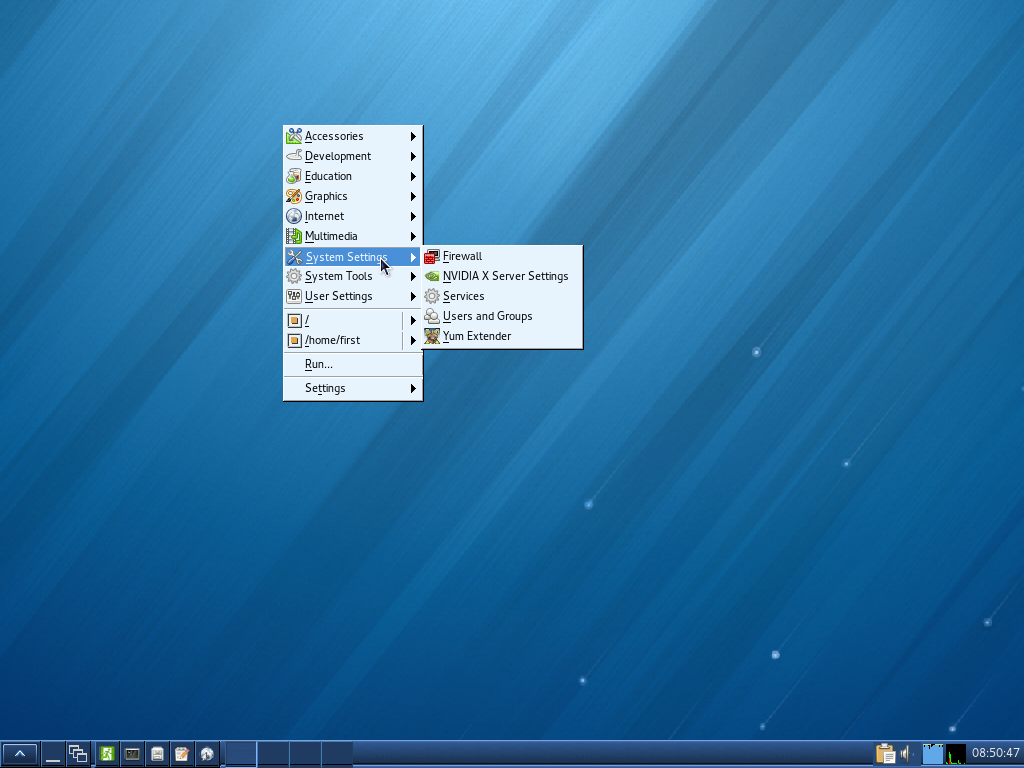Switch to the second workspace button

pyautogui.click(x=273, y=754)
